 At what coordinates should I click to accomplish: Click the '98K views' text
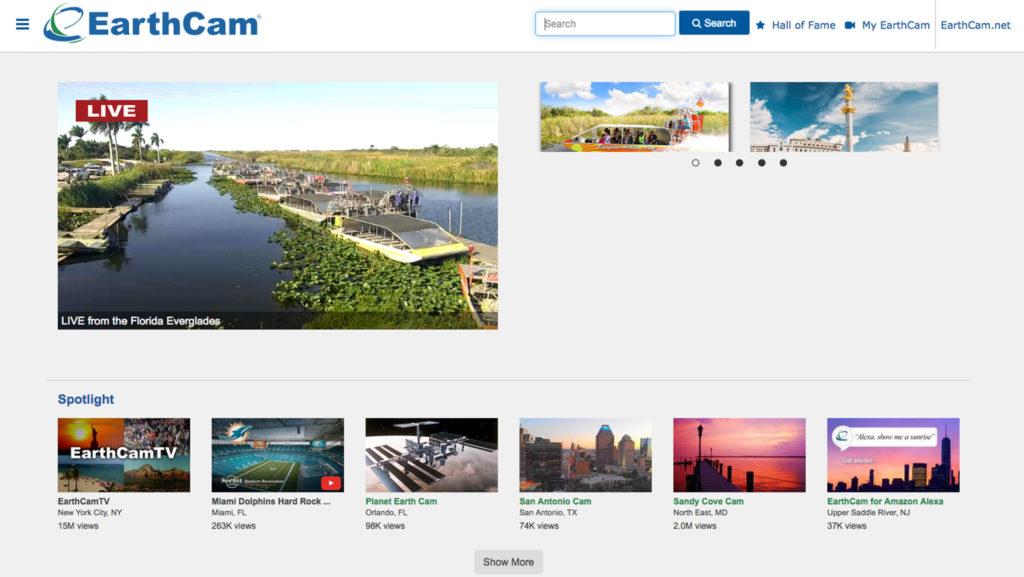click(x=385, y=525)
